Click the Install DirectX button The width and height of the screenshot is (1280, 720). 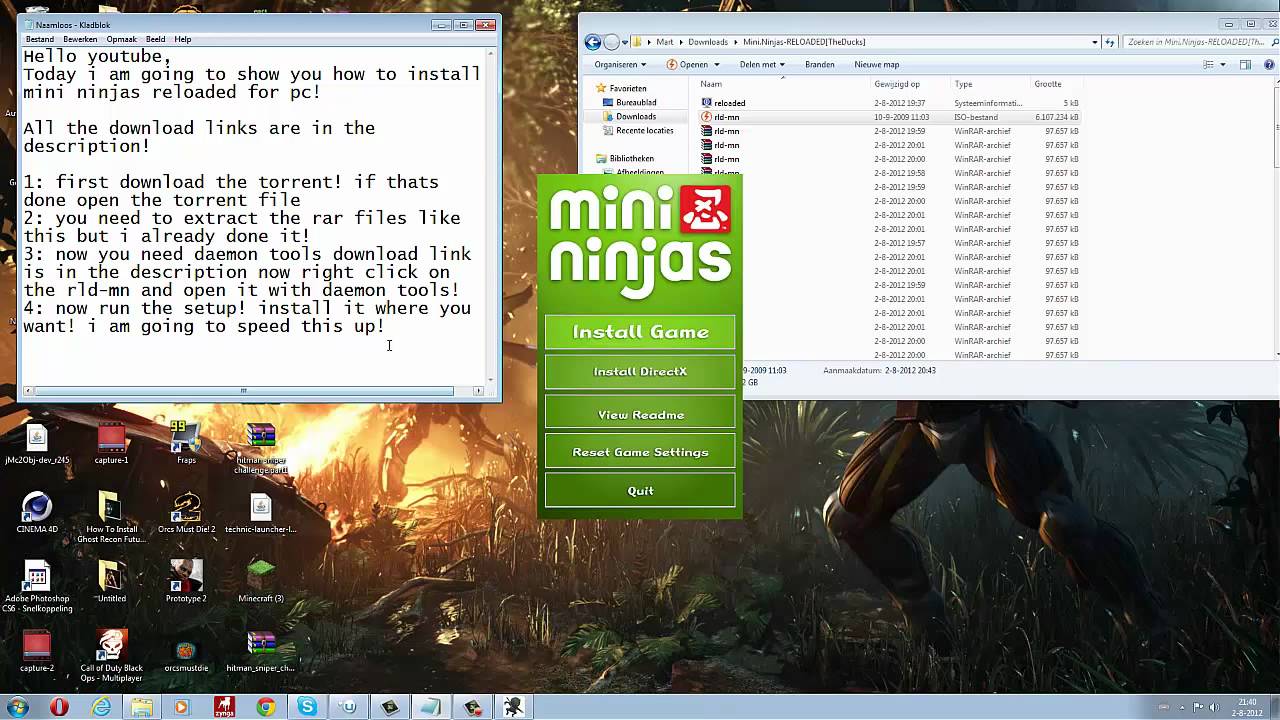click(640, 372)
